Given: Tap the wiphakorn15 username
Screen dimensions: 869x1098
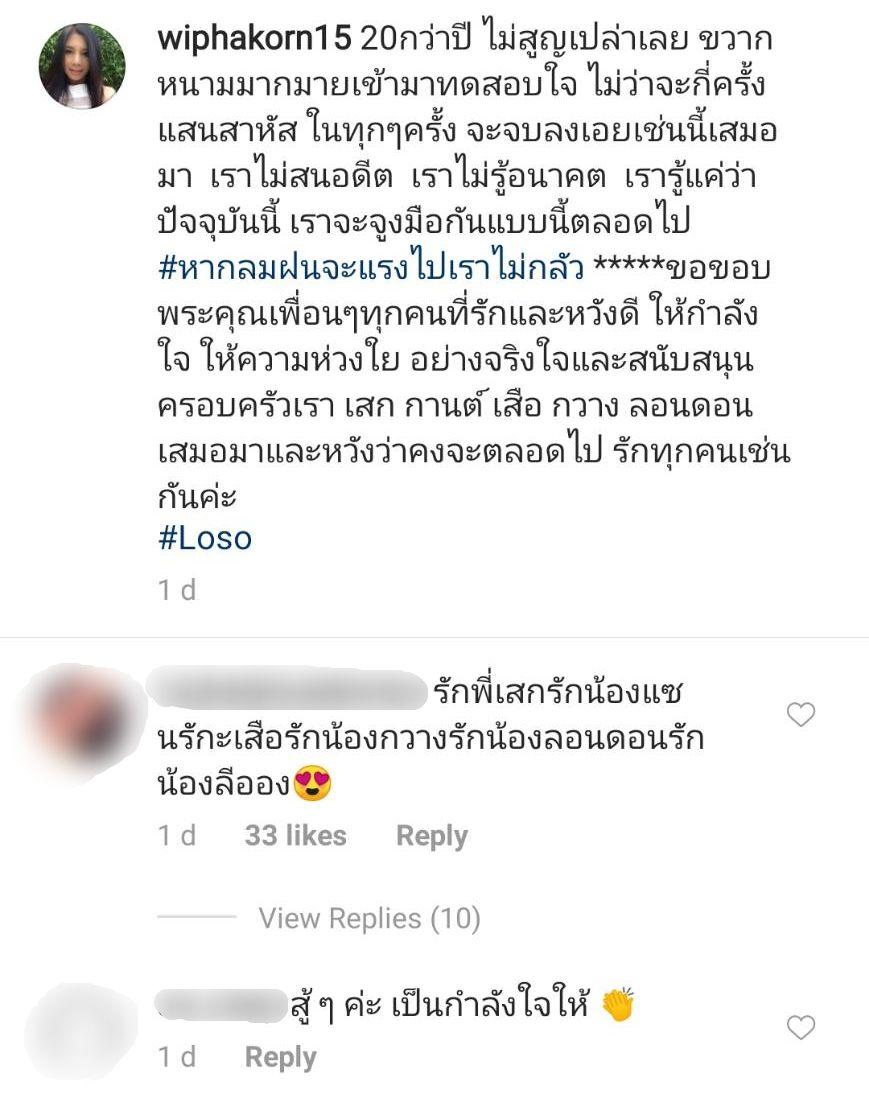Looking at the screenshot, I should tap(254, 38).
